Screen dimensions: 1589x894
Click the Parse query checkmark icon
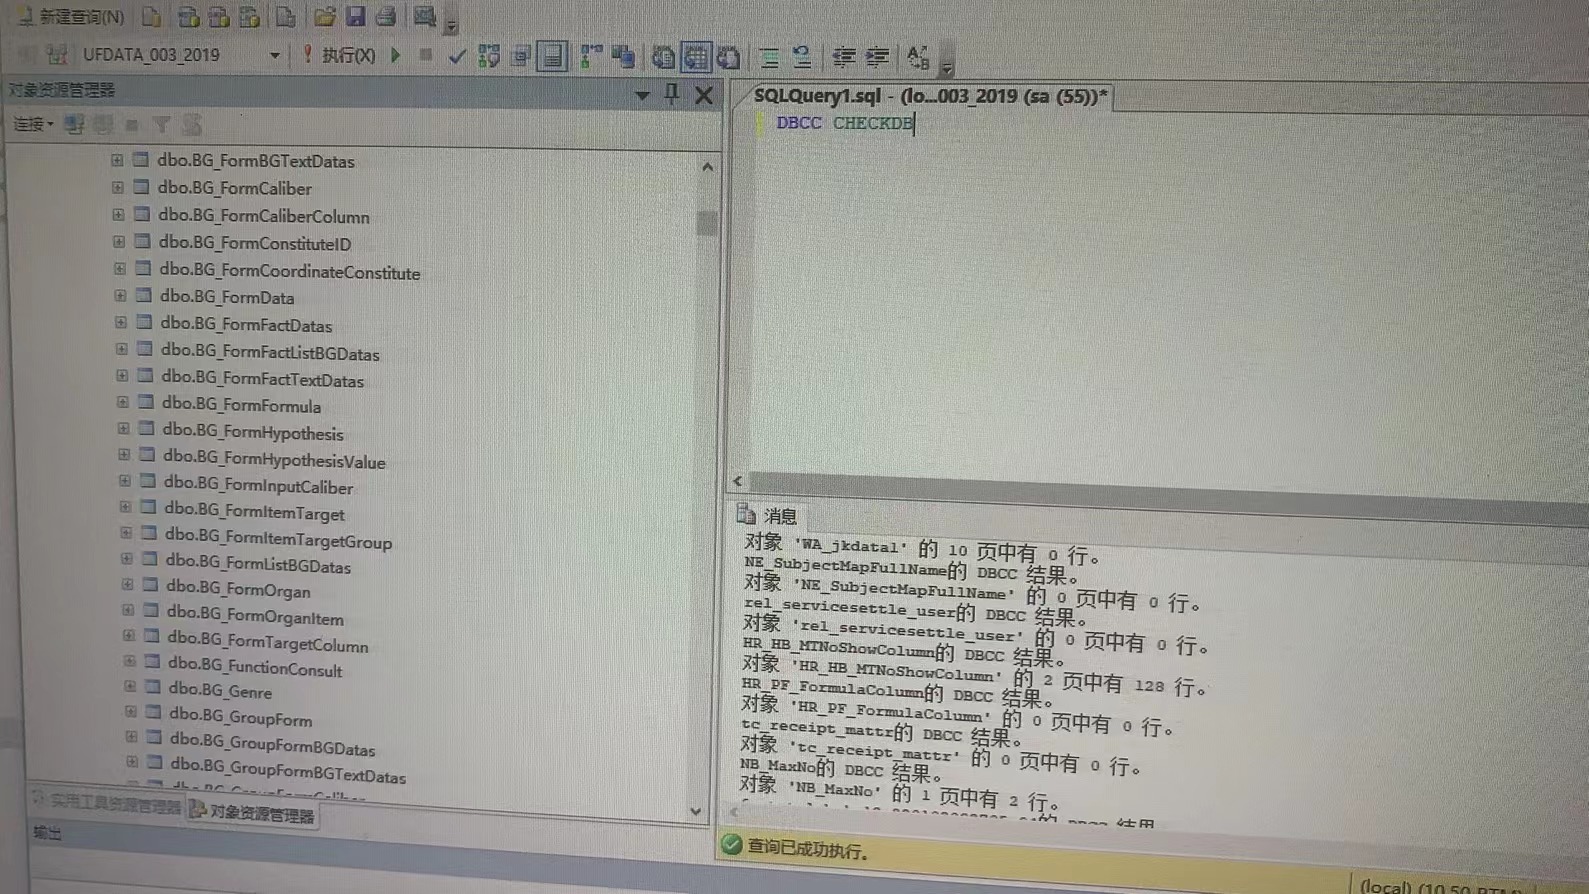coord(457,56)
